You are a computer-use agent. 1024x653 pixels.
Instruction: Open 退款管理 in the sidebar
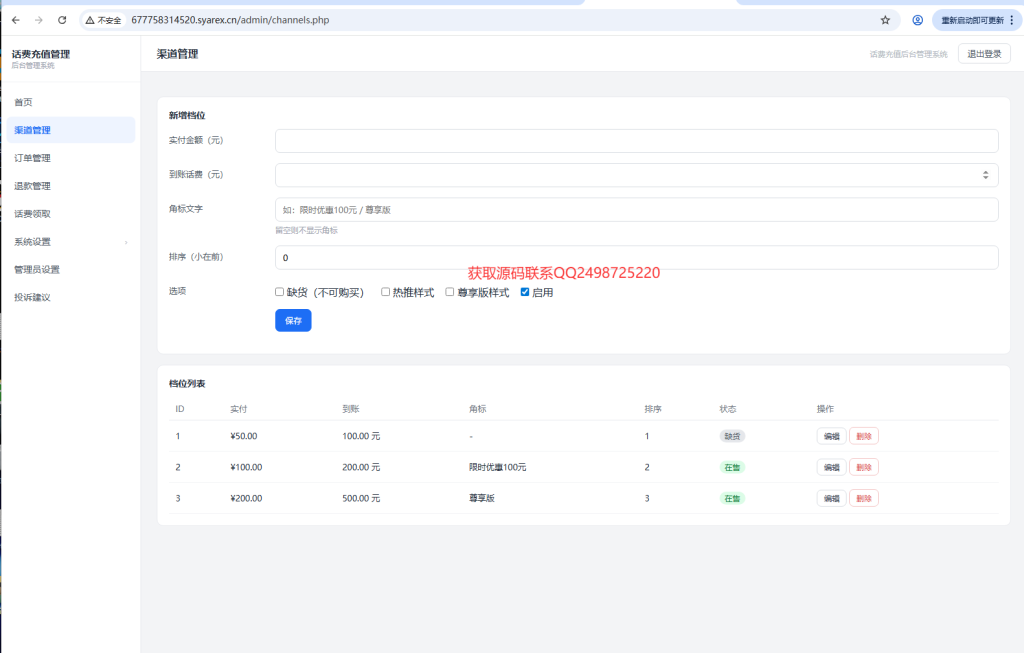pos(71,186)
